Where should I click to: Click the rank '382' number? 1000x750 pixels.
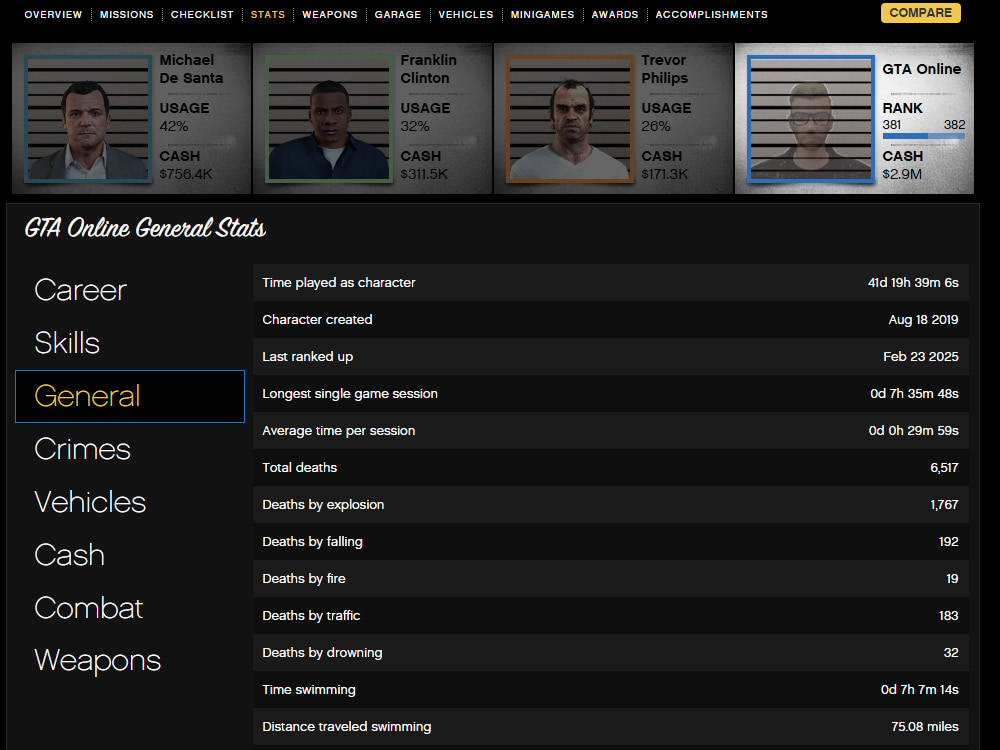click(x=954, y=124)
